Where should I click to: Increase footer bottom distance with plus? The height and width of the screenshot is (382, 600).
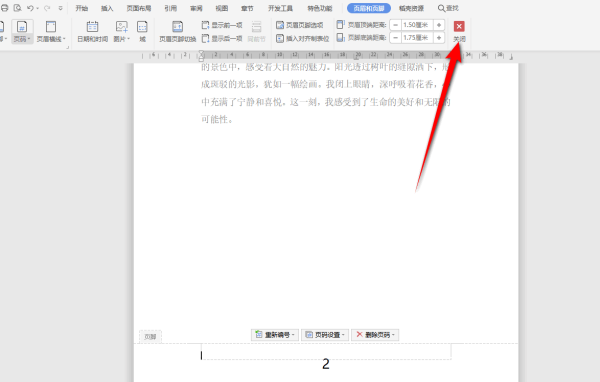coord(439,38)
